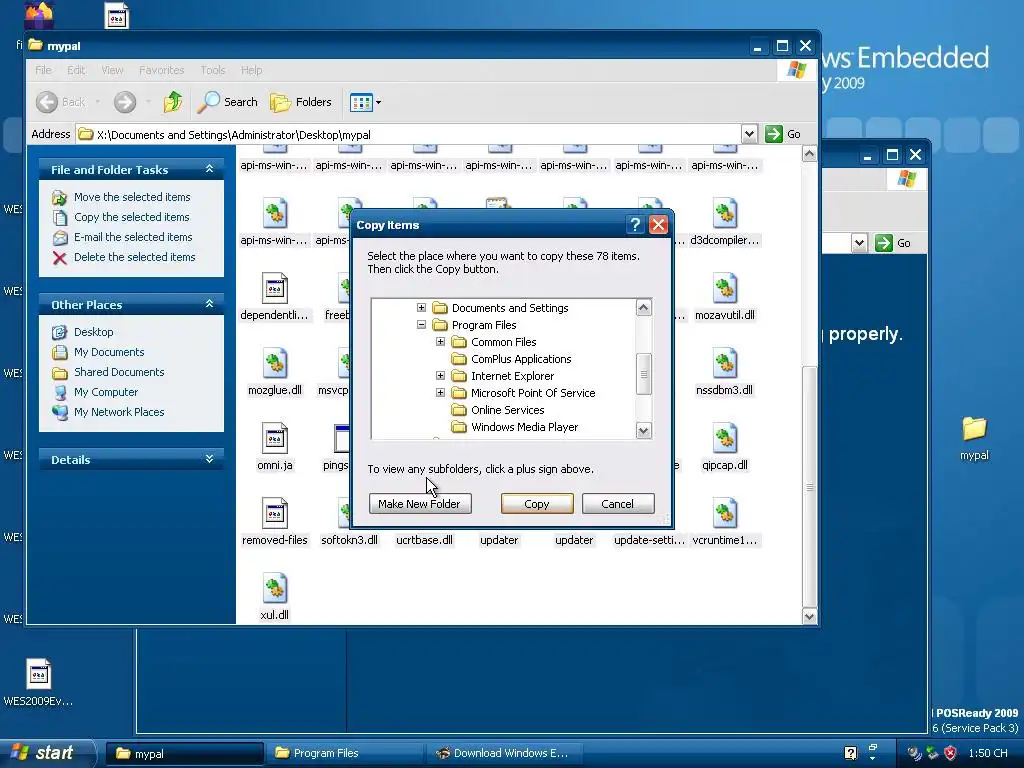Select the mozglue.dll file icon
The image size is (1024, 768).
click(x=274, y=363)
